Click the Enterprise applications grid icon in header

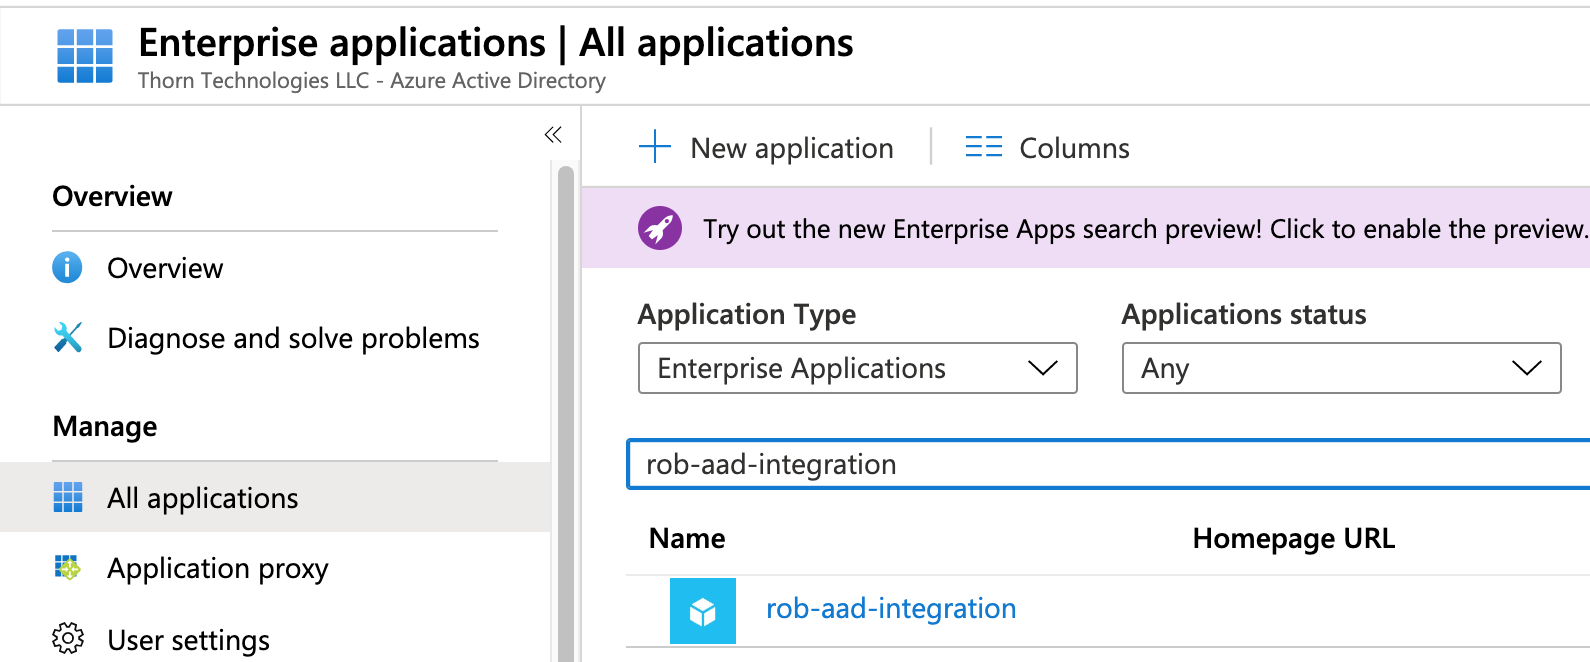tap(85, 55)
